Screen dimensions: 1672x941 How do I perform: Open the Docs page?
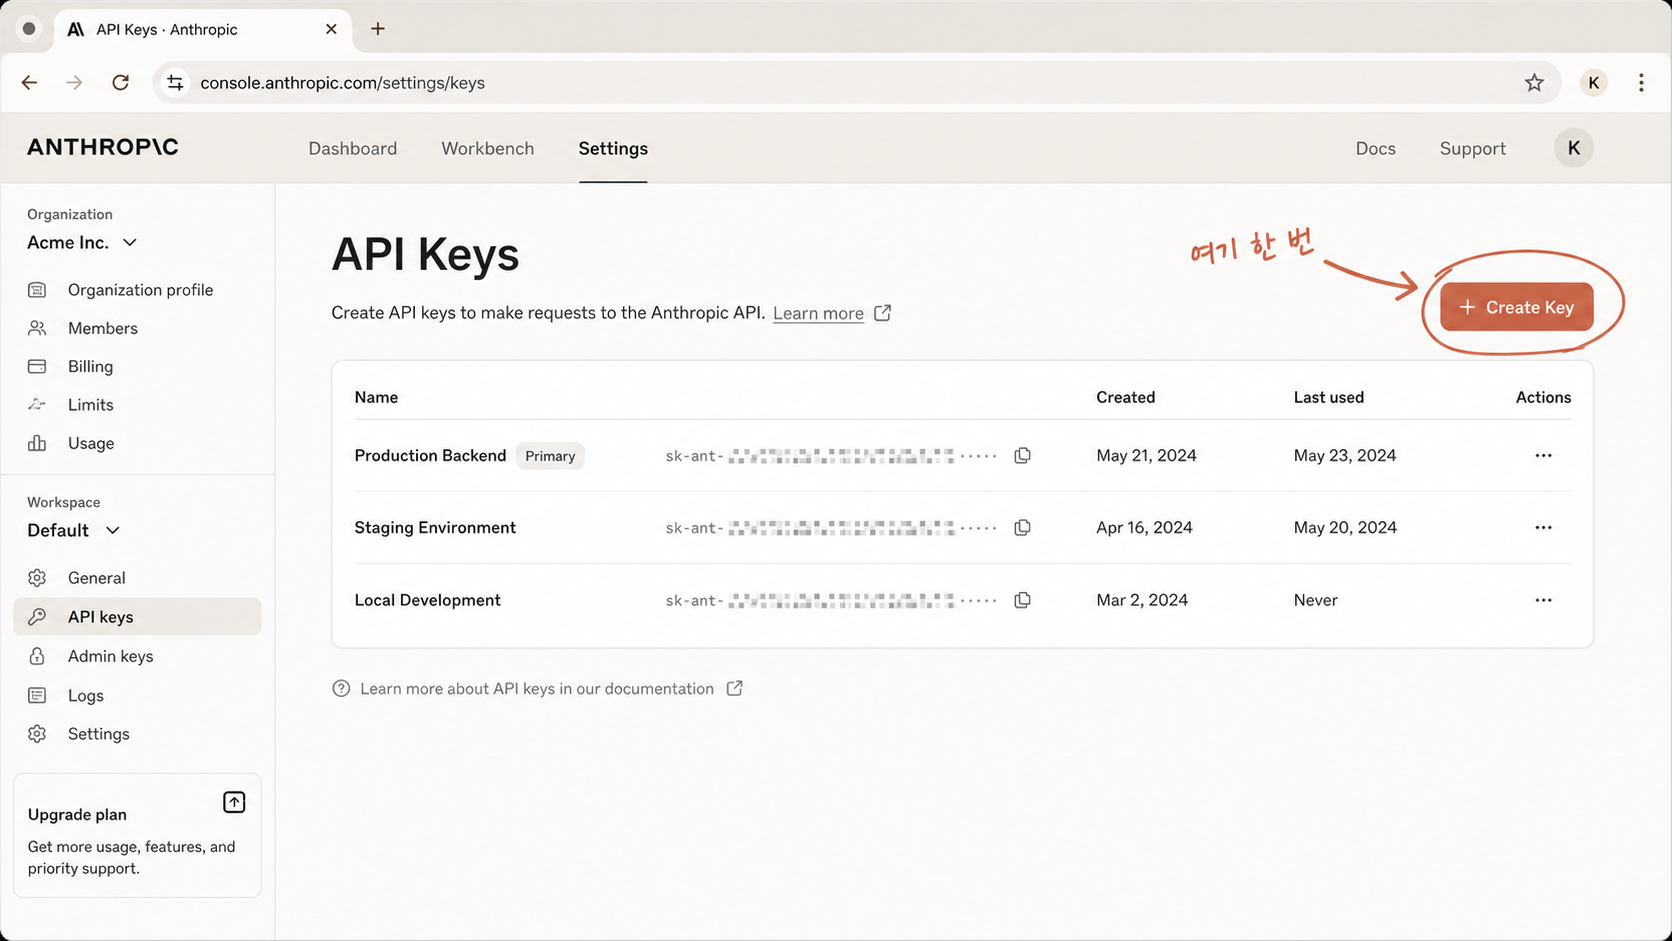[1375, 148]
